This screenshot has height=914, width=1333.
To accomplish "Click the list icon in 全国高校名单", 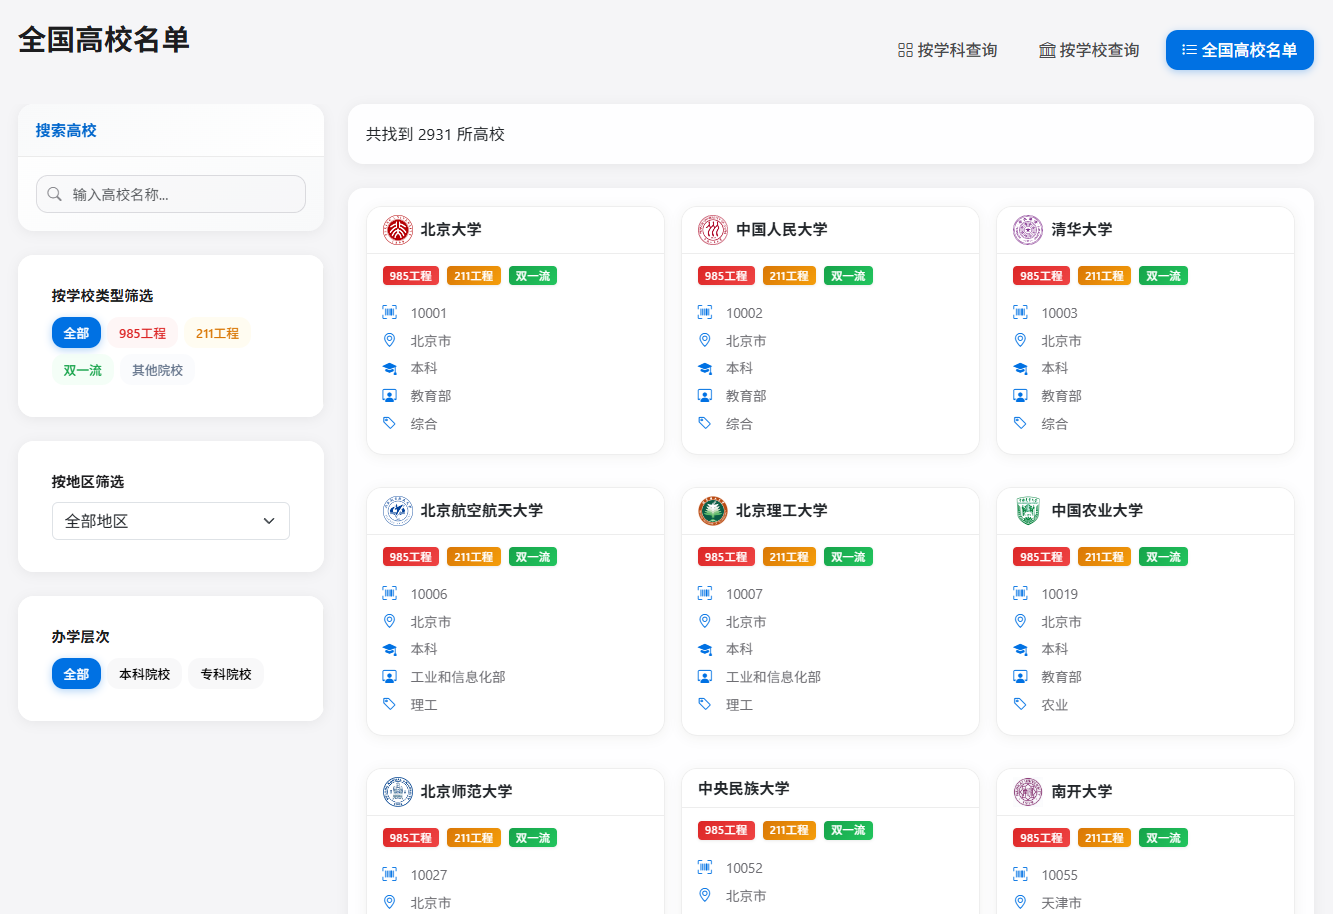I will point(1189,49).
